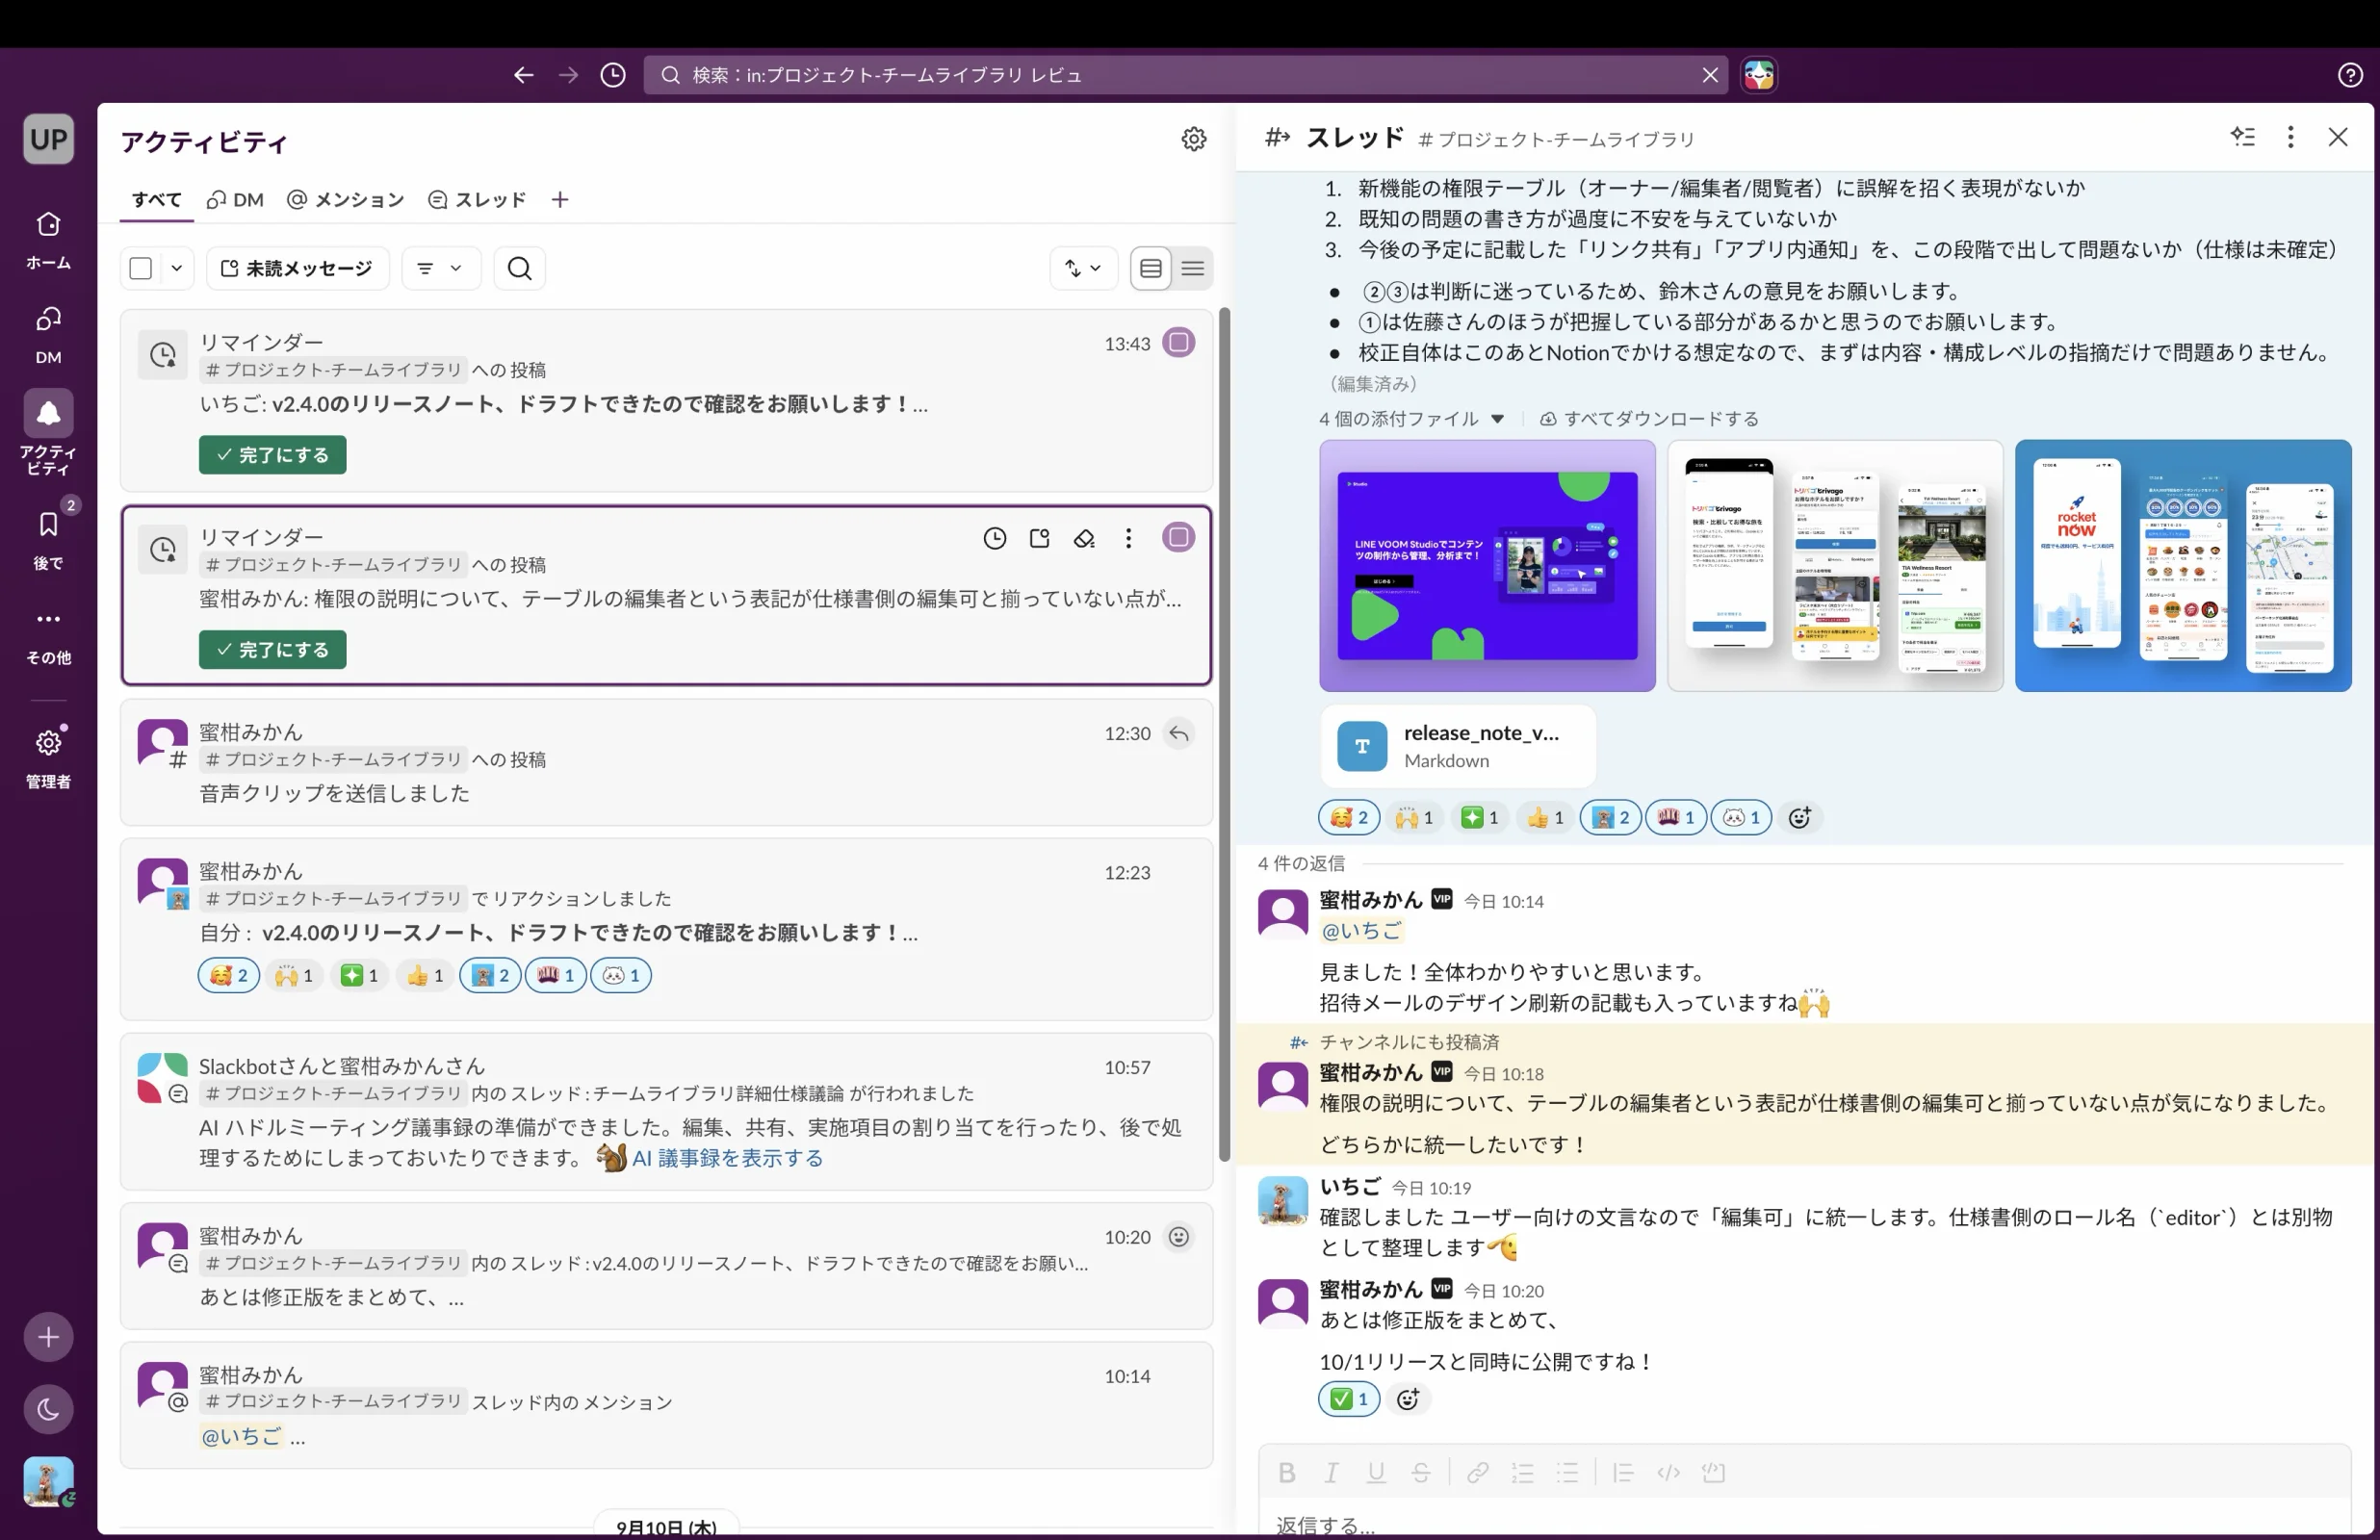The image size is (2380, 1540).
Task: Go back with the left arrow
Action: click(523, 75)
